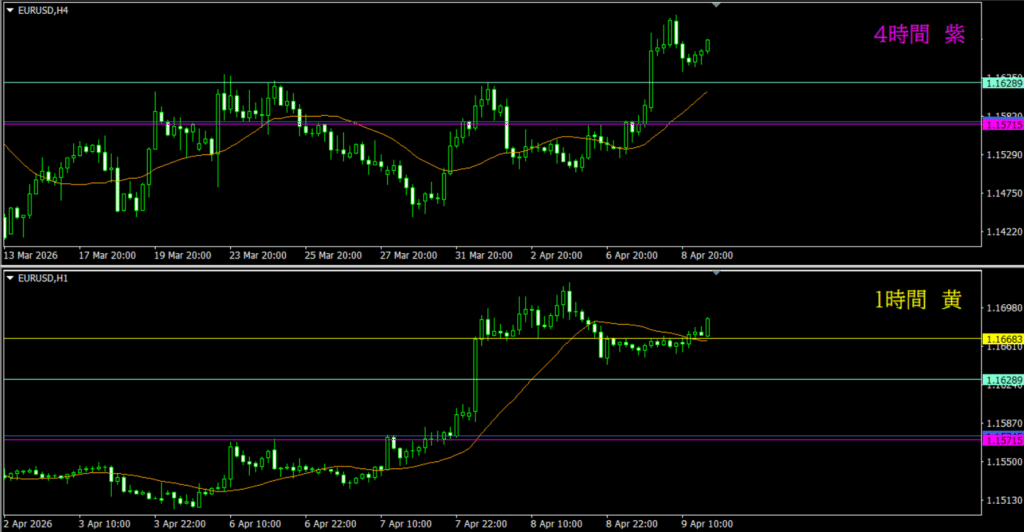Select the cyan 1.16289 price tag on H1 chart

(1003, 380)
